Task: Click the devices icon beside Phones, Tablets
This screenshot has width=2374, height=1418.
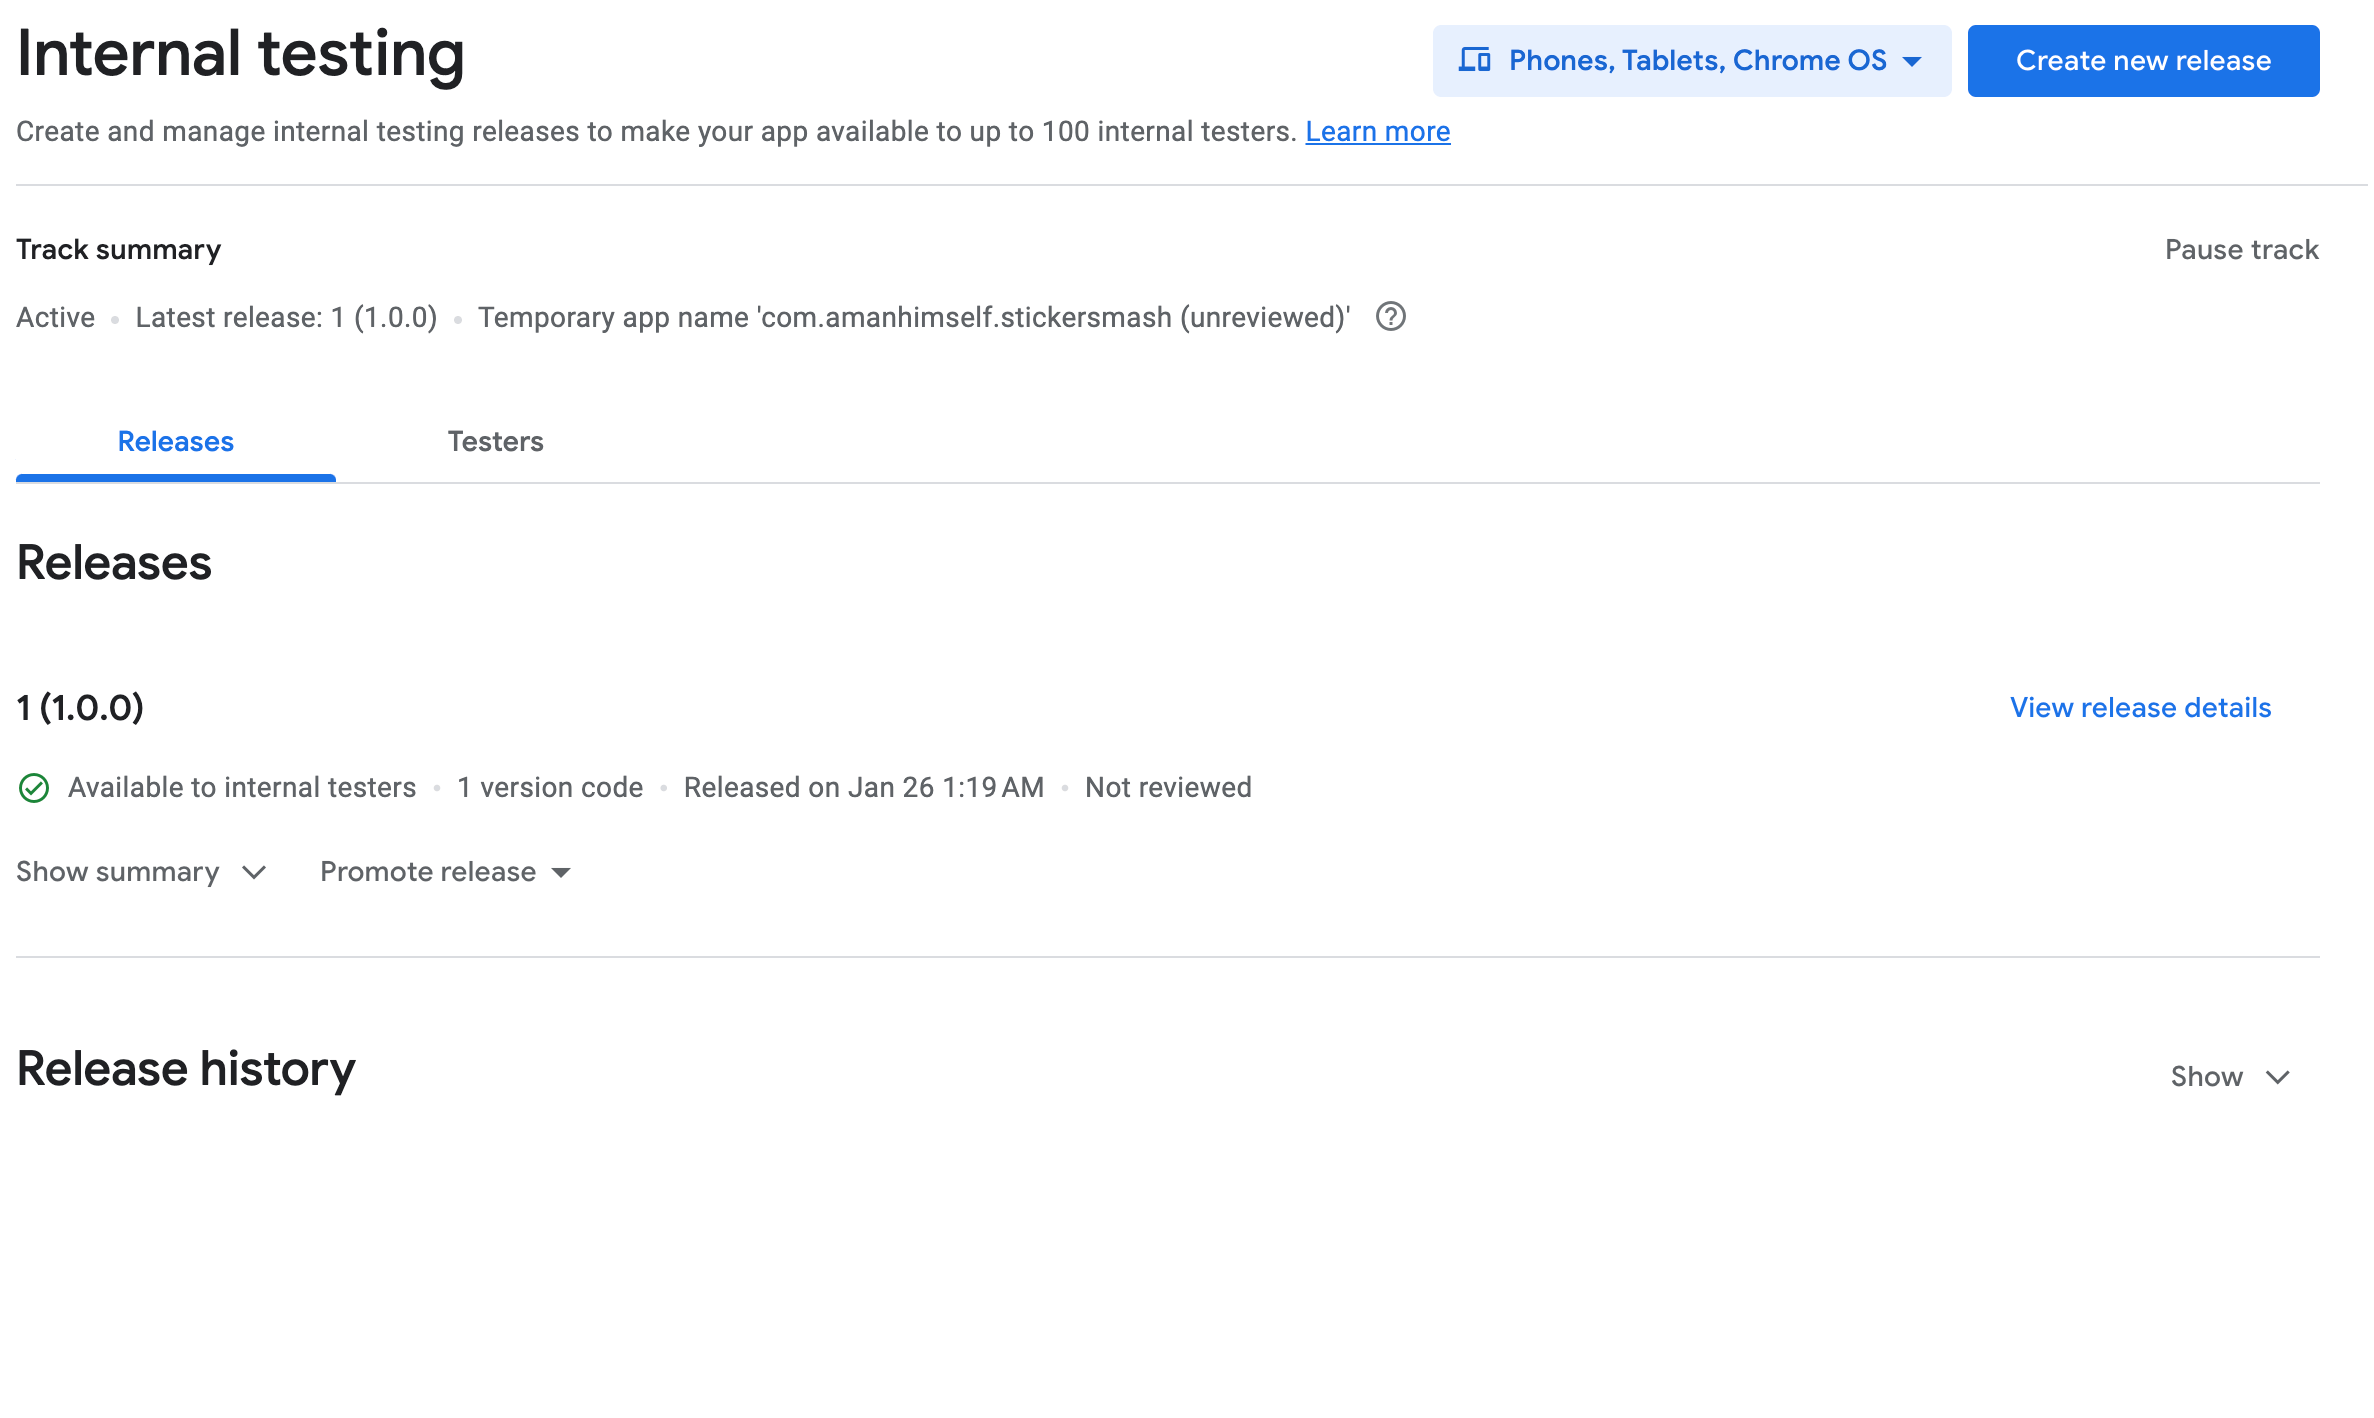Action: 1474,60
